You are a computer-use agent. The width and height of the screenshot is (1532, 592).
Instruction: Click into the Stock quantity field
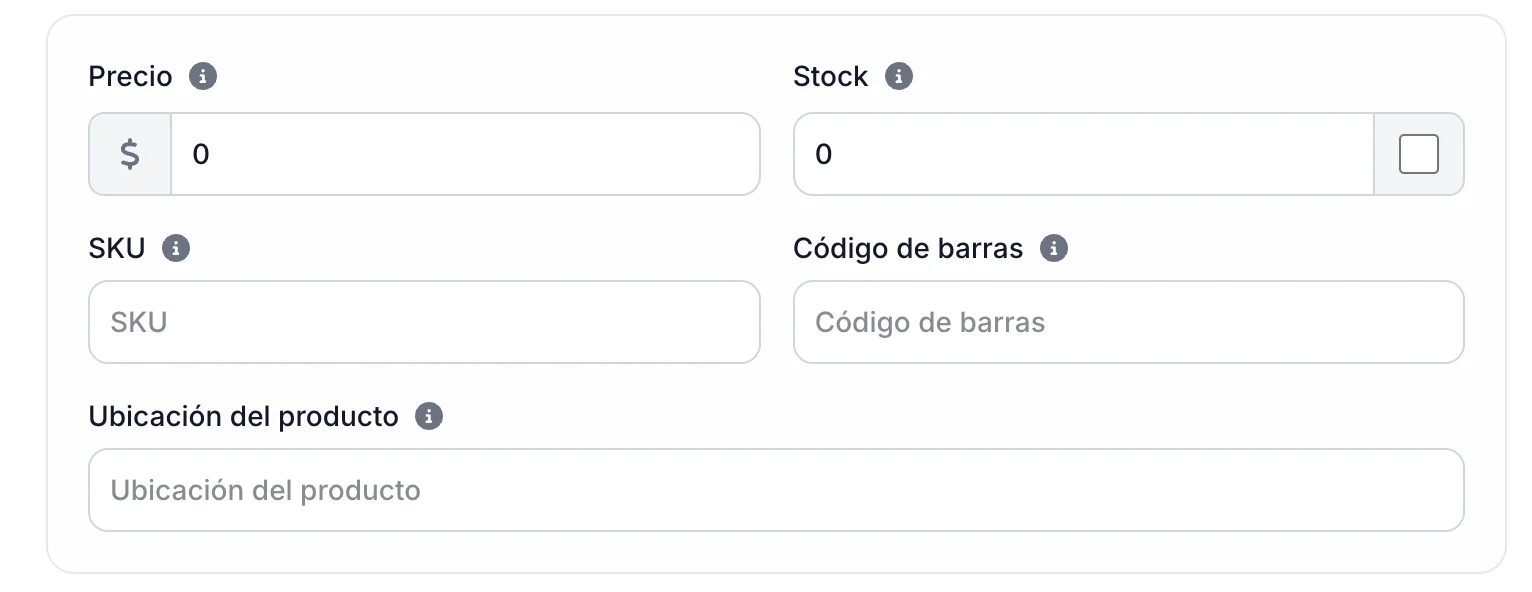point(1083,154)
